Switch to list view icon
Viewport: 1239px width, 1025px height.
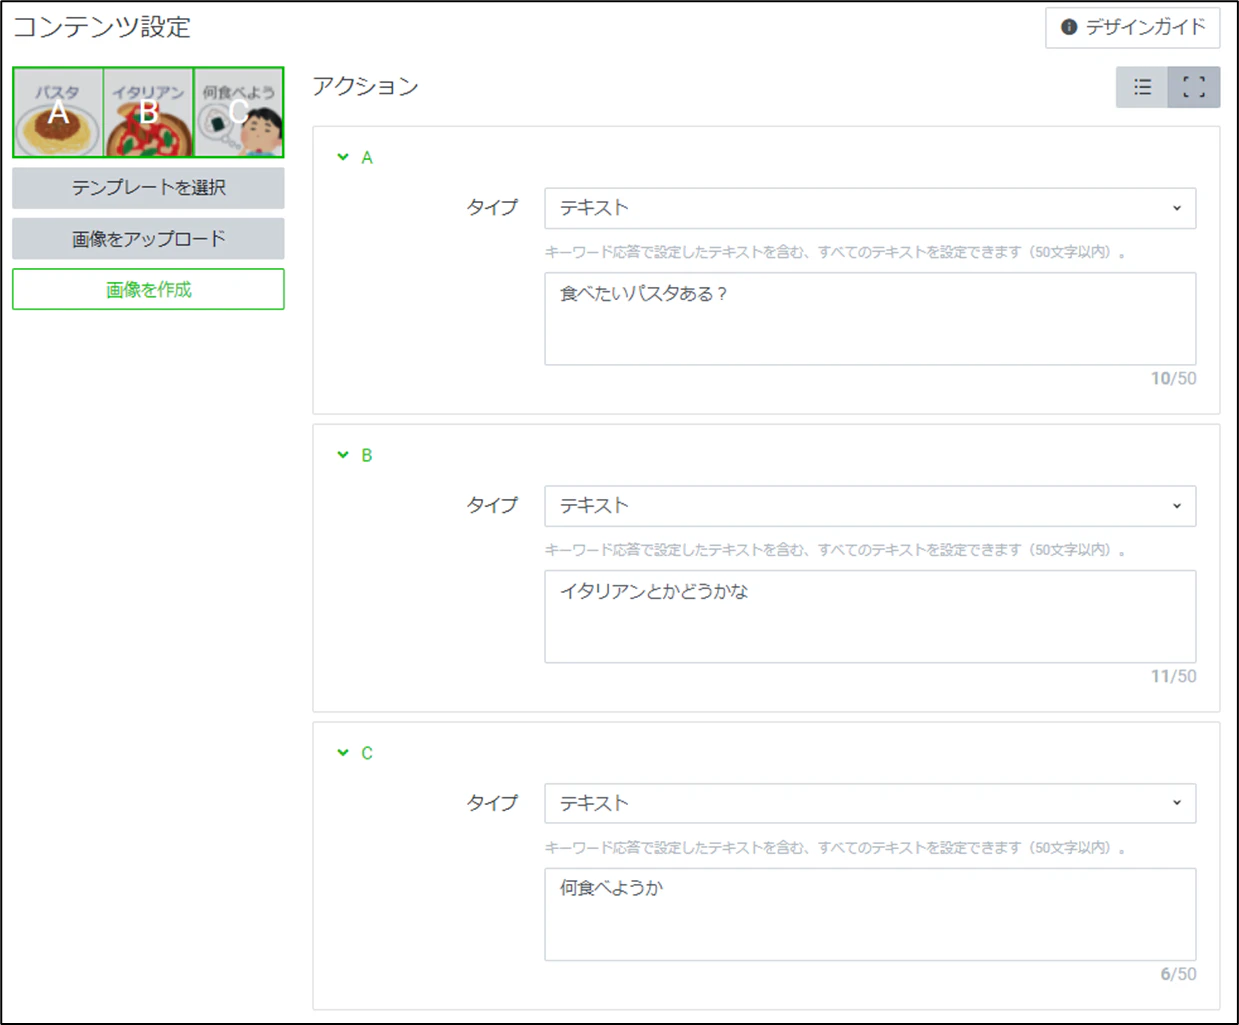pyautogui.click(x=1142, y=87)
